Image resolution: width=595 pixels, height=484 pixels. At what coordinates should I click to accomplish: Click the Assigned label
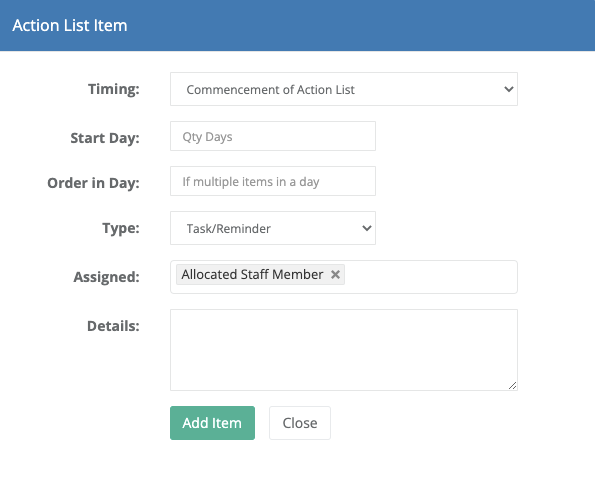pos(107,277)
